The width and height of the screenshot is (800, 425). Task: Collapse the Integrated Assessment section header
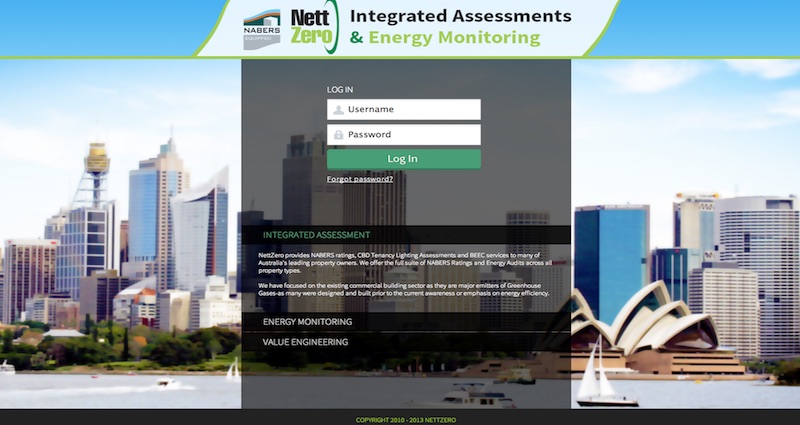(316, 236)
